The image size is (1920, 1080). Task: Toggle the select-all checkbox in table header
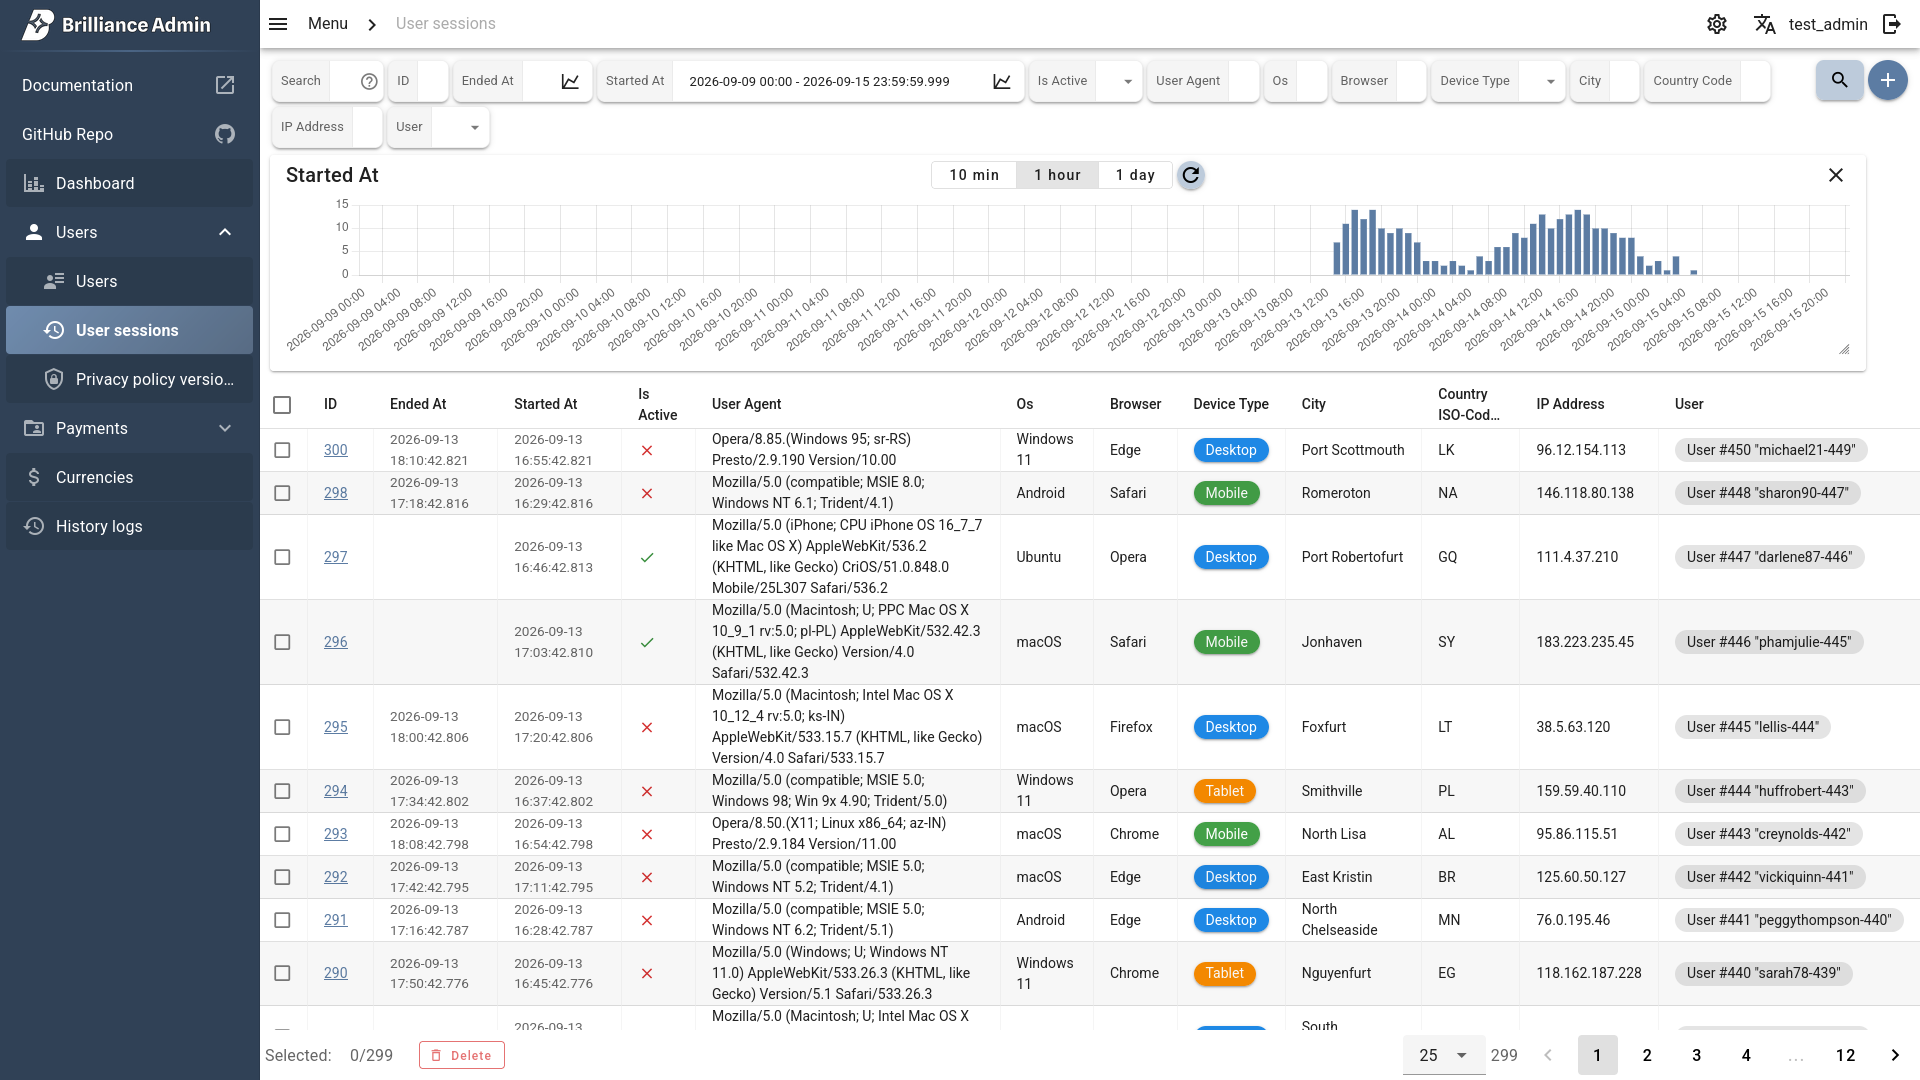coord(282,405)
